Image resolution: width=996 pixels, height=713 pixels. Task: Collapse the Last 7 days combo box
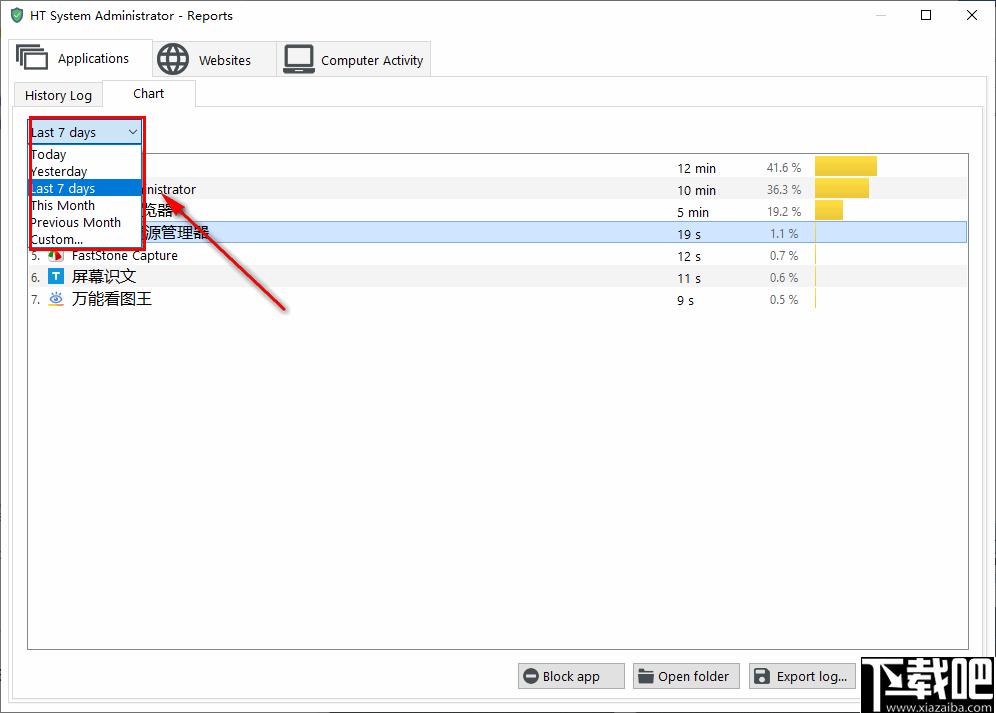coord(85,132)
